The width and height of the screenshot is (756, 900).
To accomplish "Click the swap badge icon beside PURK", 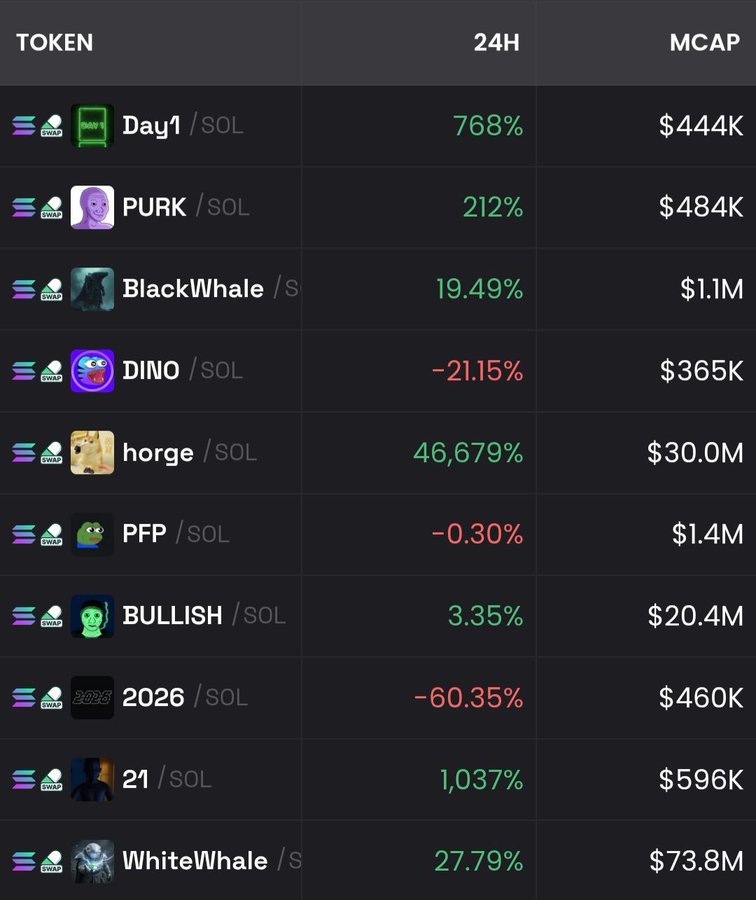I will point(51,208).
